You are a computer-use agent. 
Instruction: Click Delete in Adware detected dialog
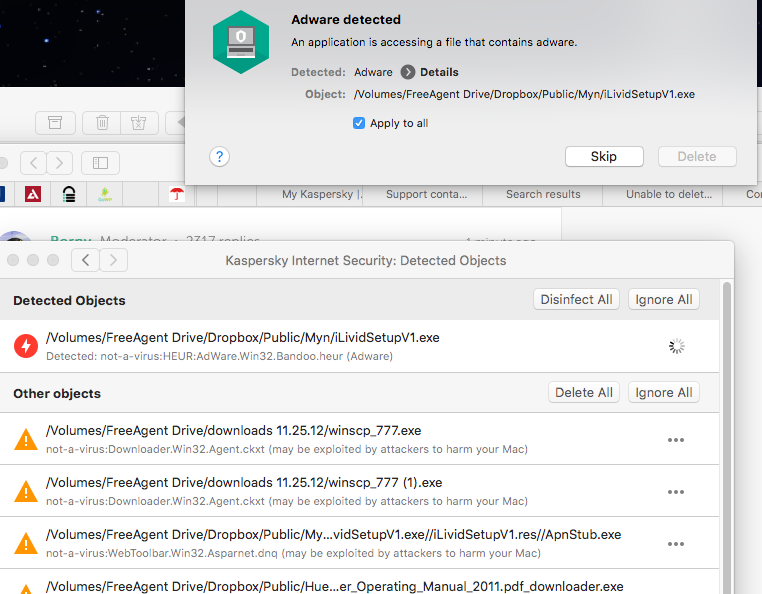pyautogui.click(x=697, y=157)
